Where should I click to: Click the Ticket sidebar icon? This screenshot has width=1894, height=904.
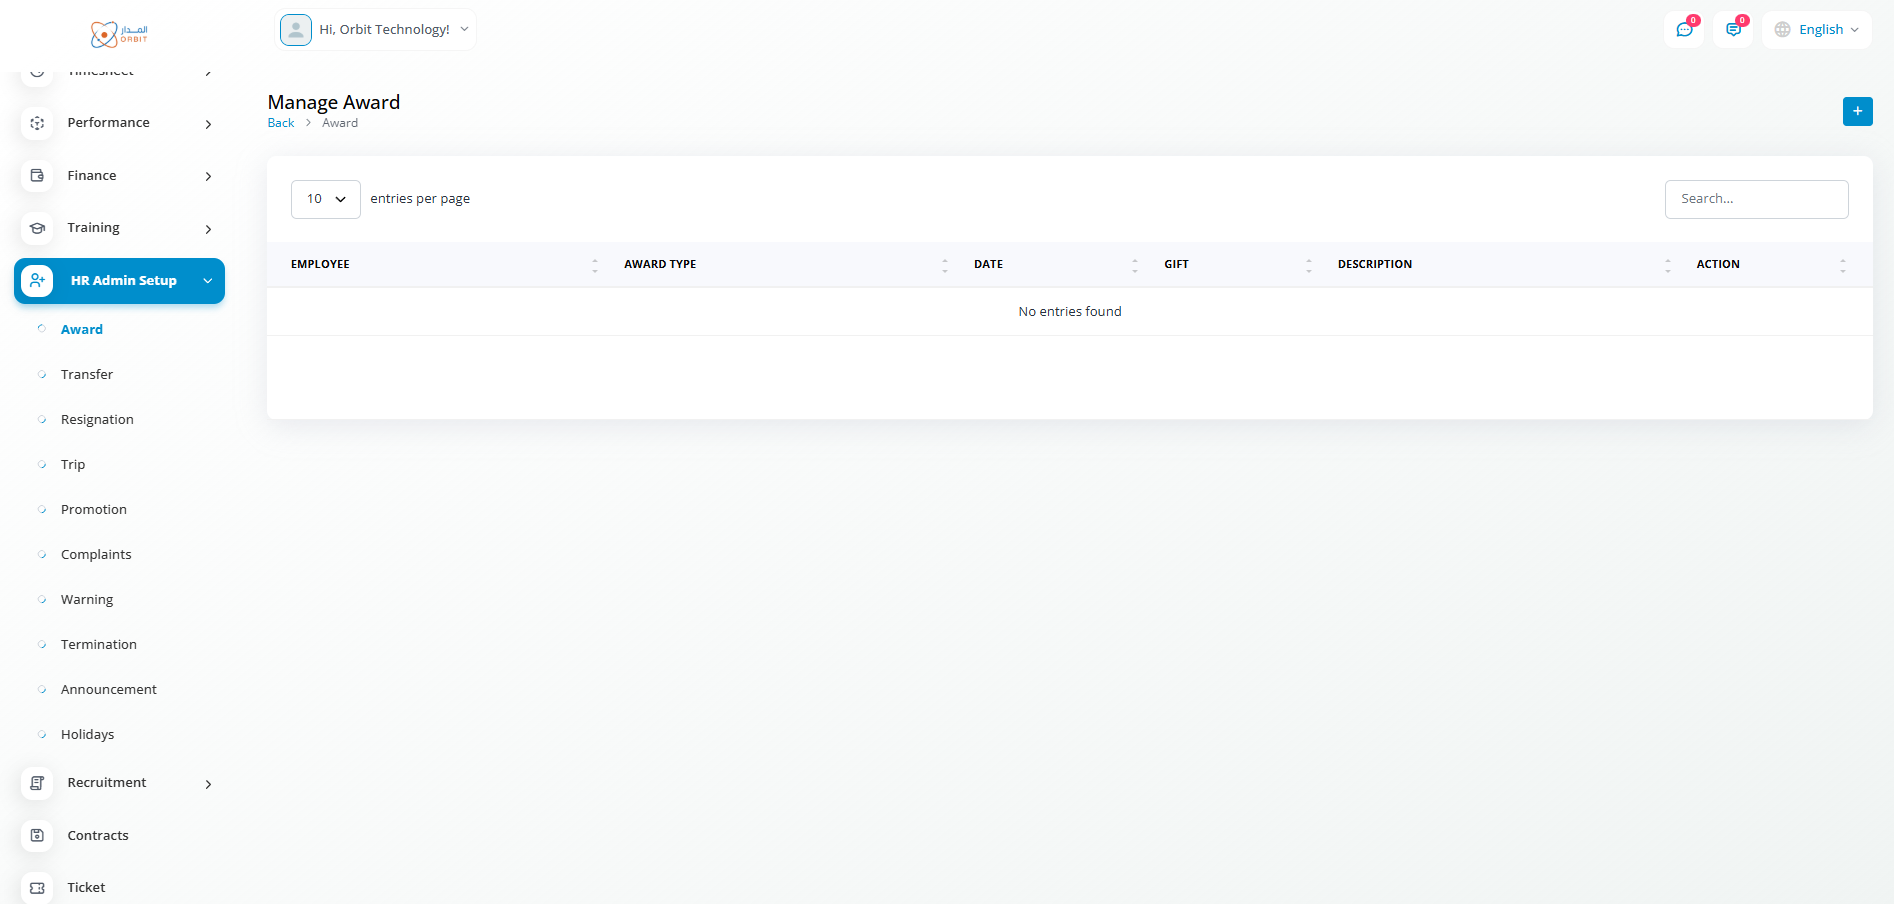(x=37, y=887)
